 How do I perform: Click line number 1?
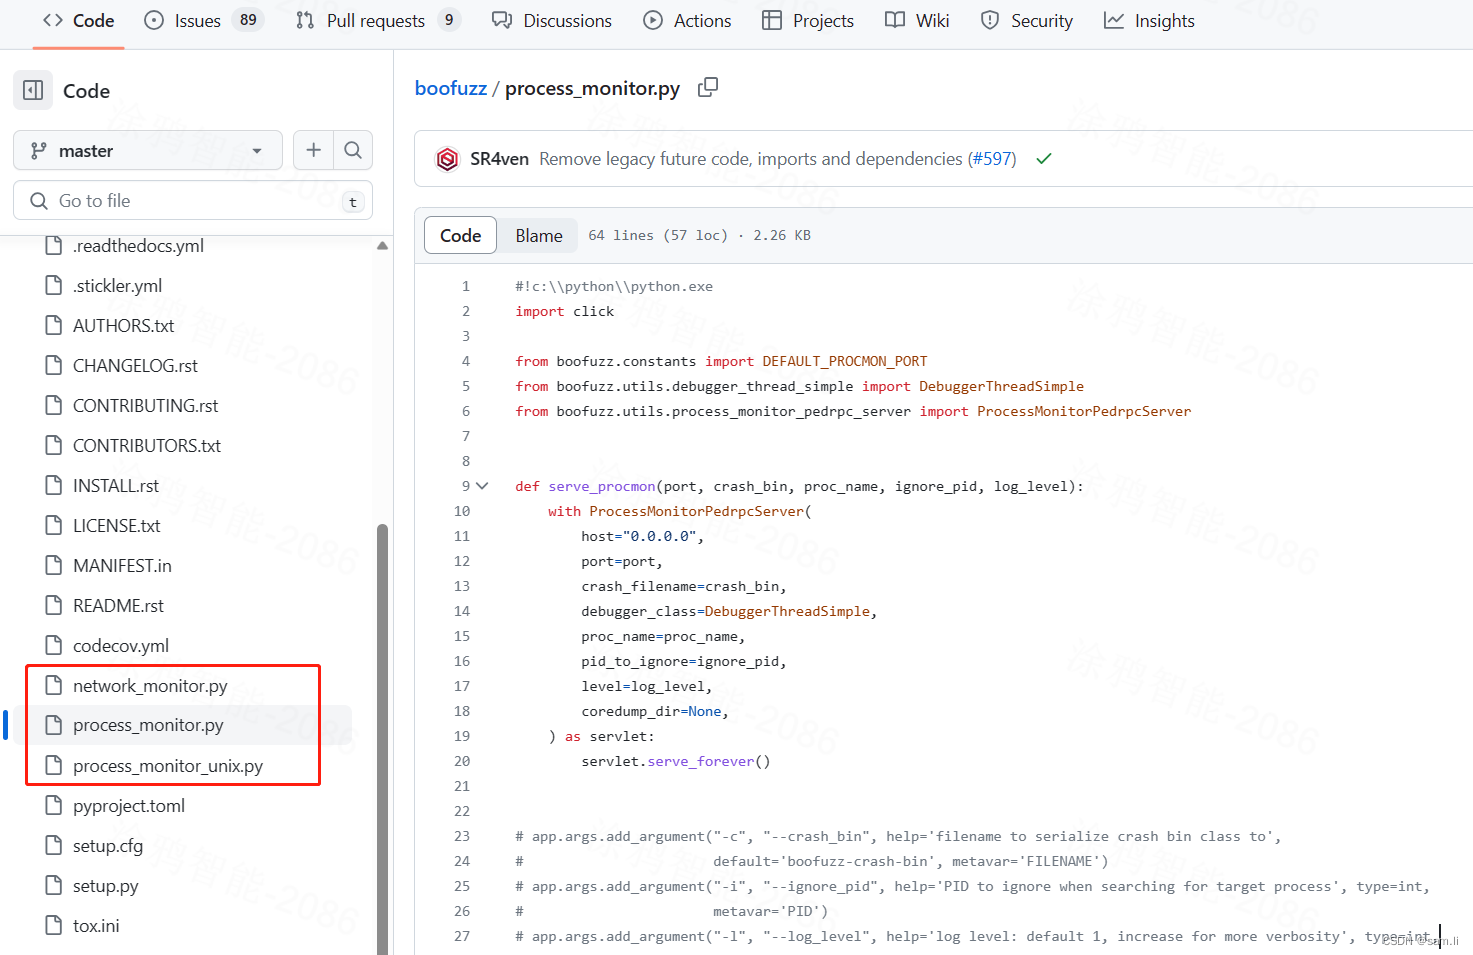point(465,286)
